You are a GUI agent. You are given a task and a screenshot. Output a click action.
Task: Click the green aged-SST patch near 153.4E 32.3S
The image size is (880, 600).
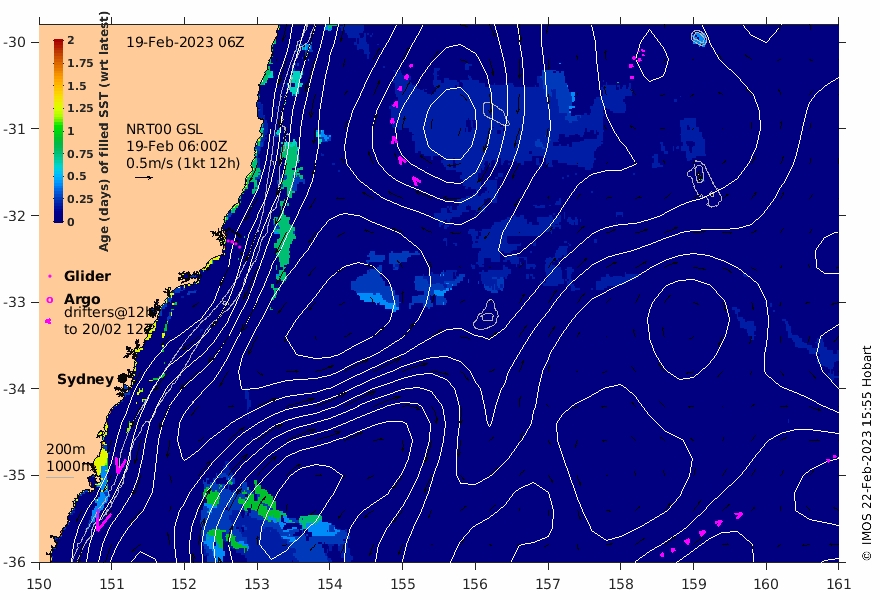tap(285, 241)
